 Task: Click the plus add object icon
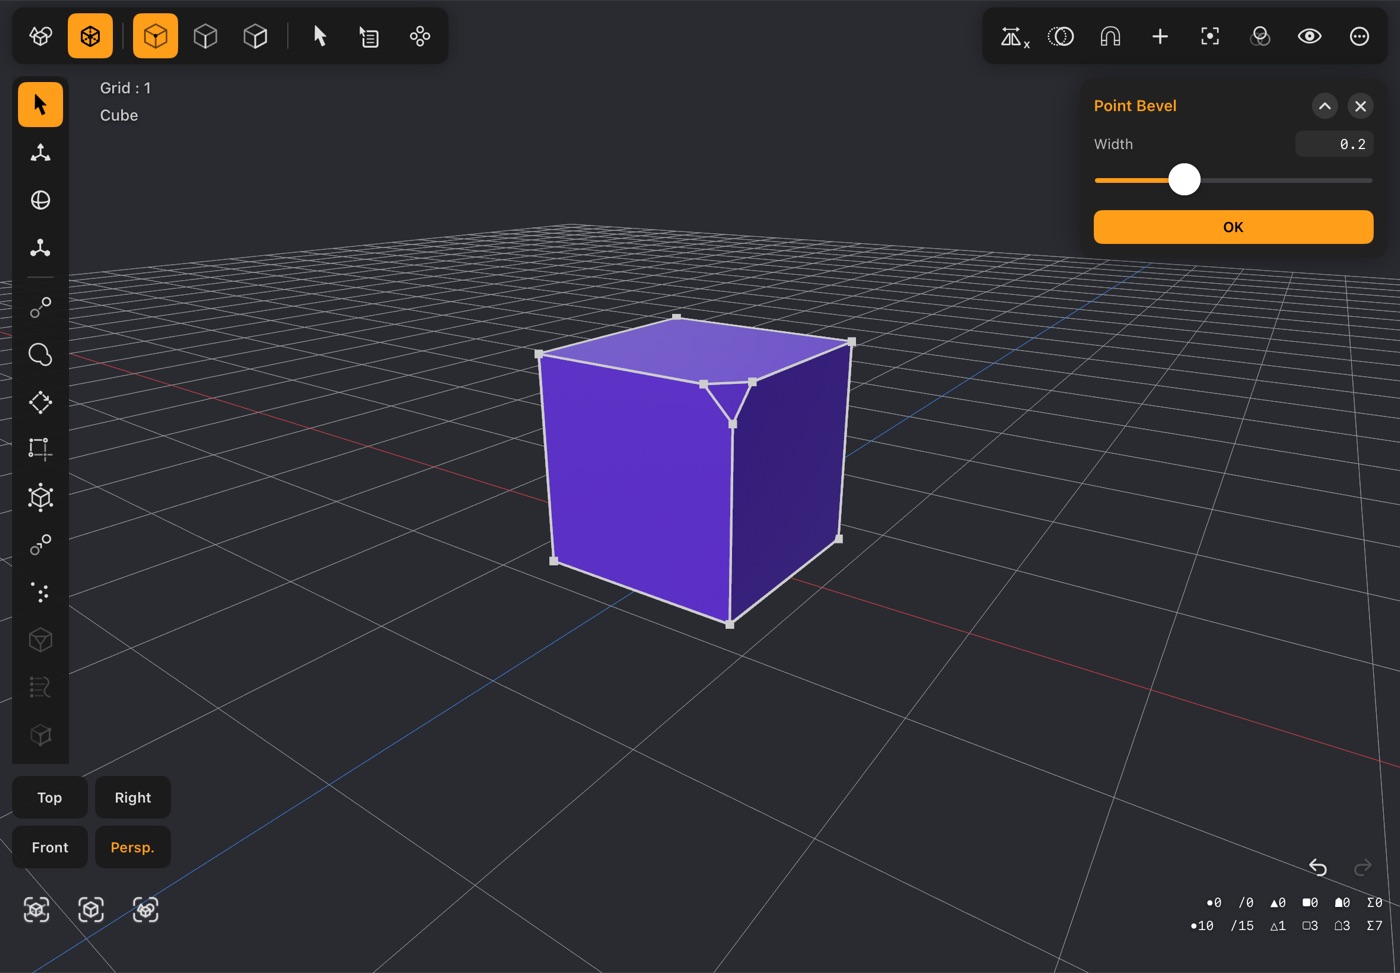tap(1160, 37)
